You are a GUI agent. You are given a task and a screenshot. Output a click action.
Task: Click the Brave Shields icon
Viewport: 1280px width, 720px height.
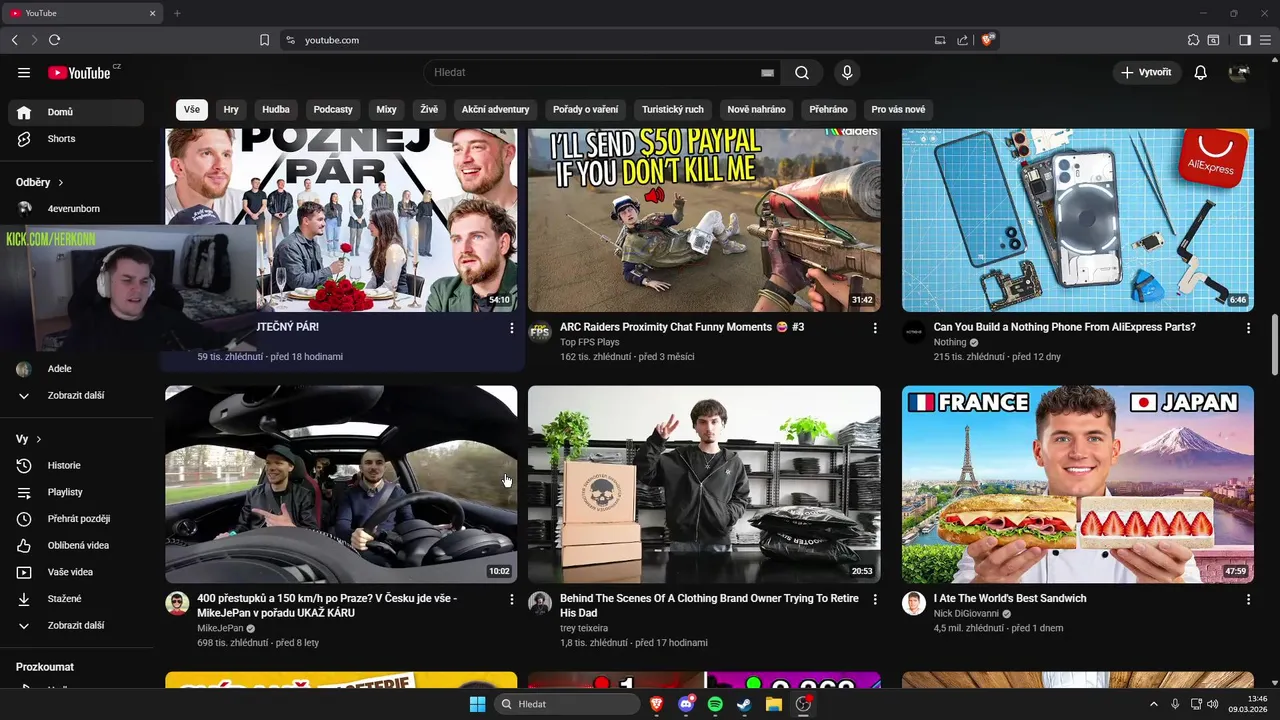[987, 40]
